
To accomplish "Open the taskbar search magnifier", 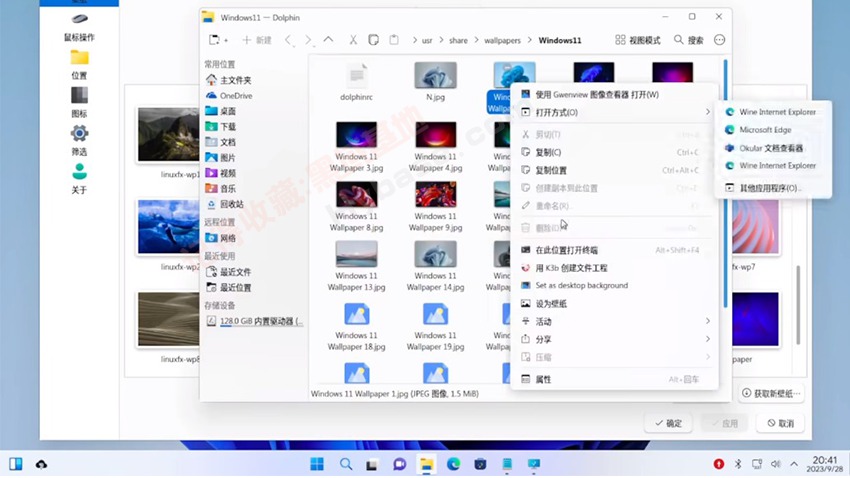I will 346,464.
